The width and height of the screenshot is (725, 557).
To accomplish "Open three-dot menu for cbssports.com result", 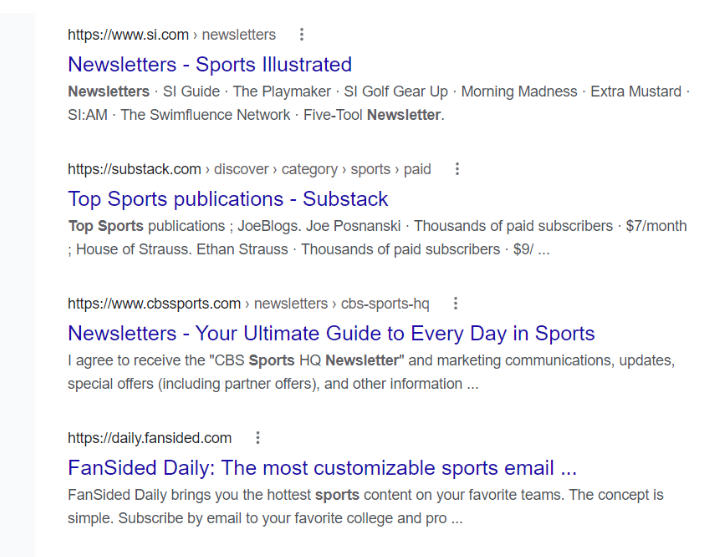I will pos(456,303).
